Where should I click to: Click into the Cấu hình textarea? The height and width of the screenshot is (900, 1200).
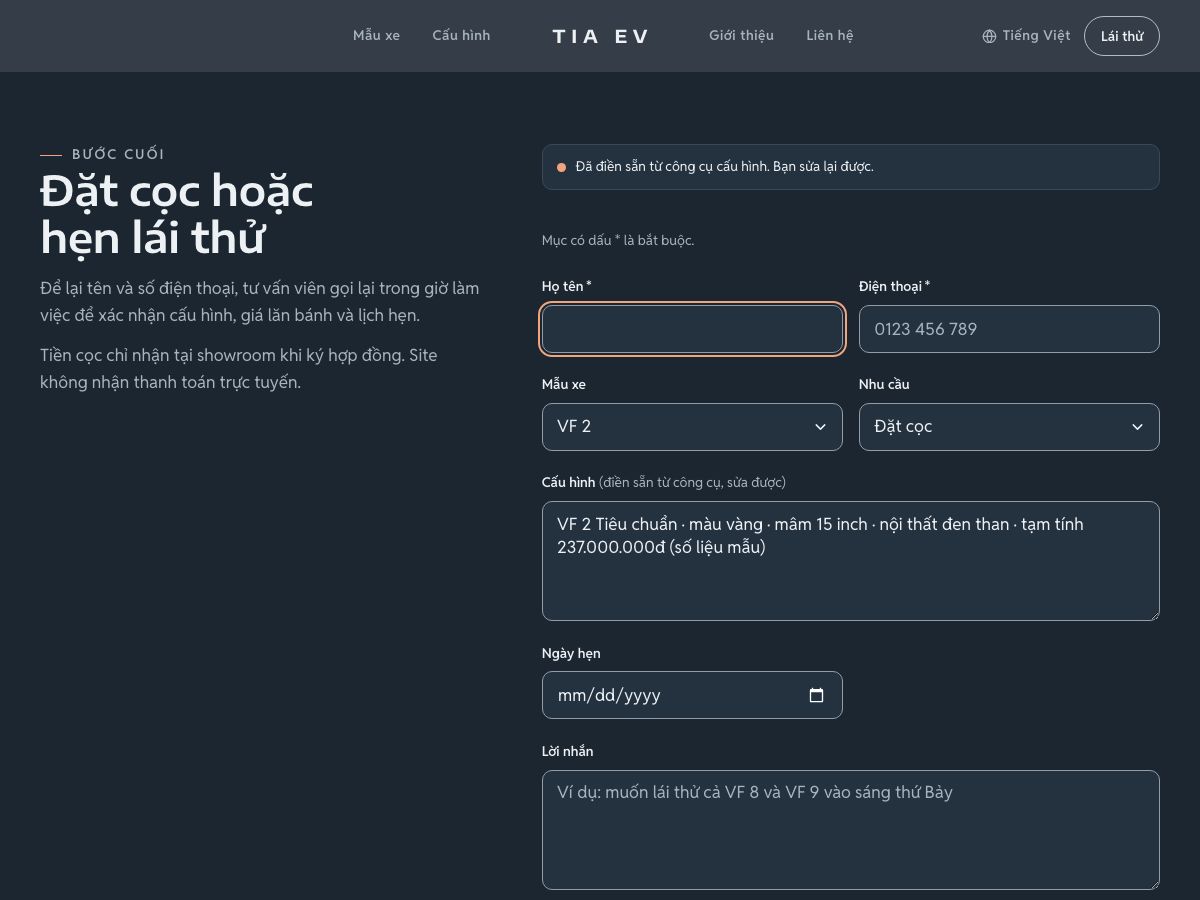tap(851, 561)
